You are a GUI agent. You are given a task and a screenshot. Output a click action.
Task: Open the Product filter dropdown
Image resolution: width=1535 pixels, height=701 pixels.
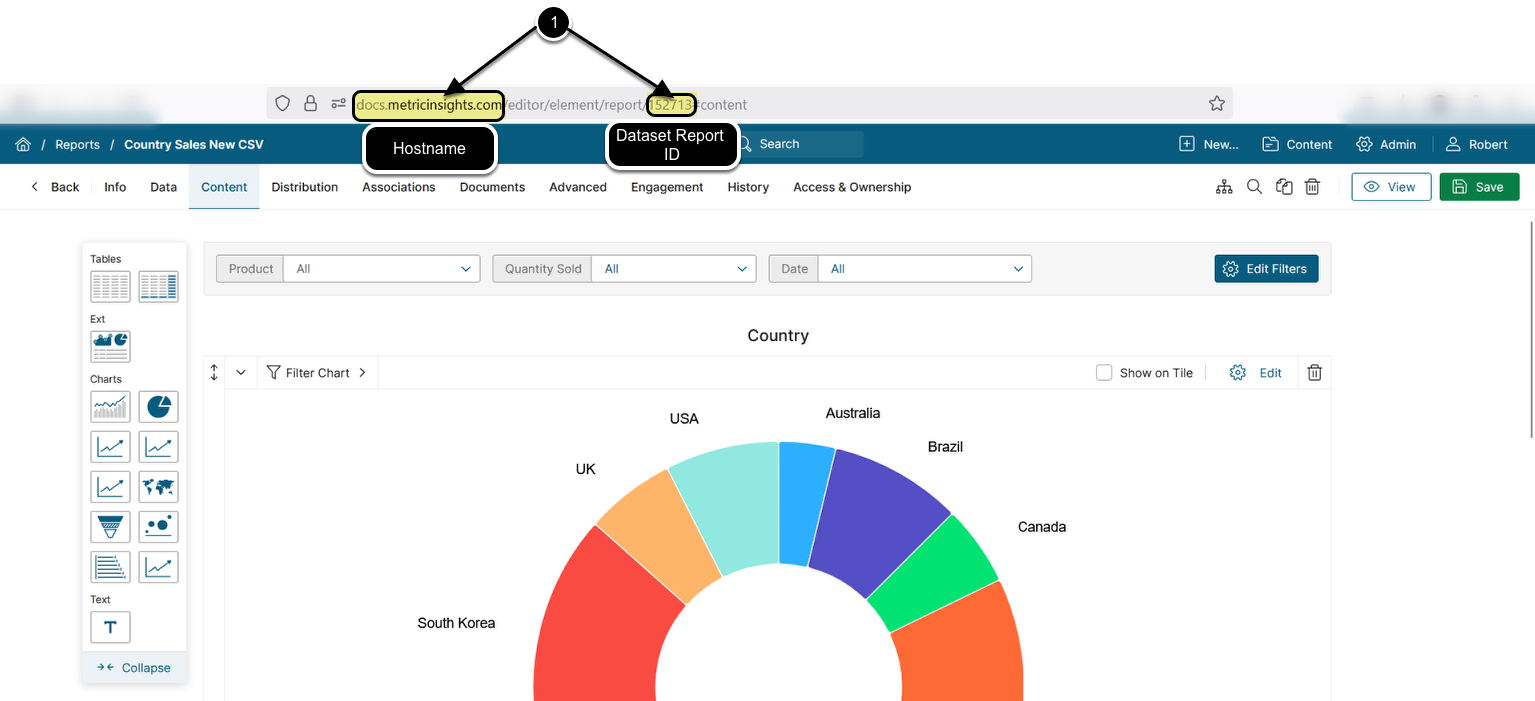point(382,269)
